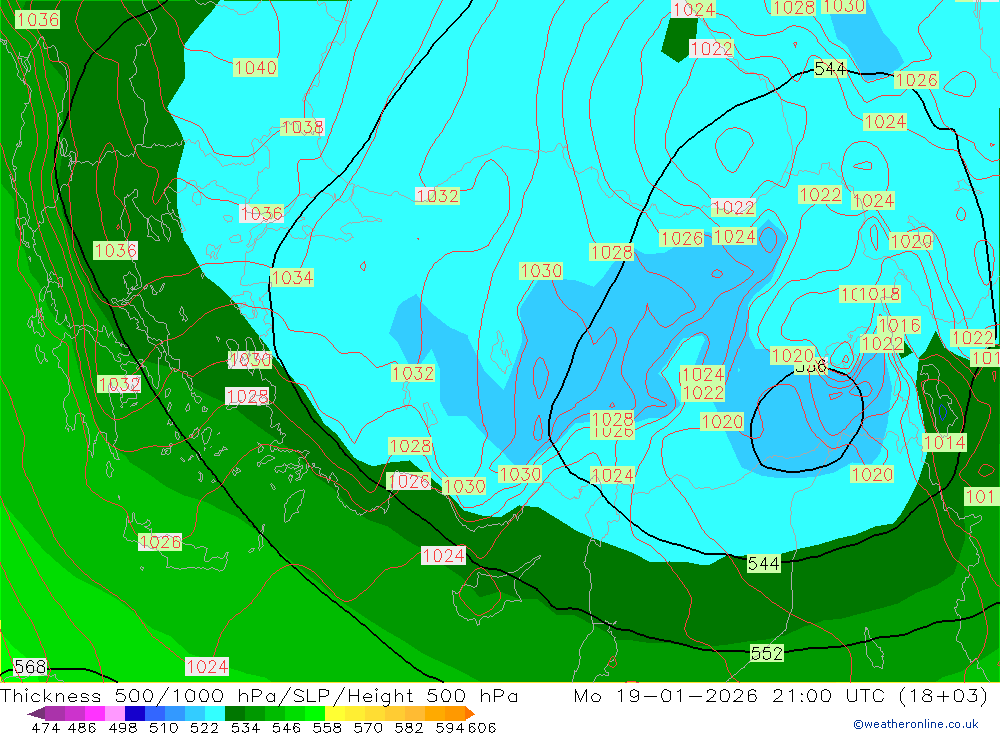Viewport: 1000px width, 733px height.
Task: Click legend value 546
Action: pyautogui.click(x=286, y=727)
